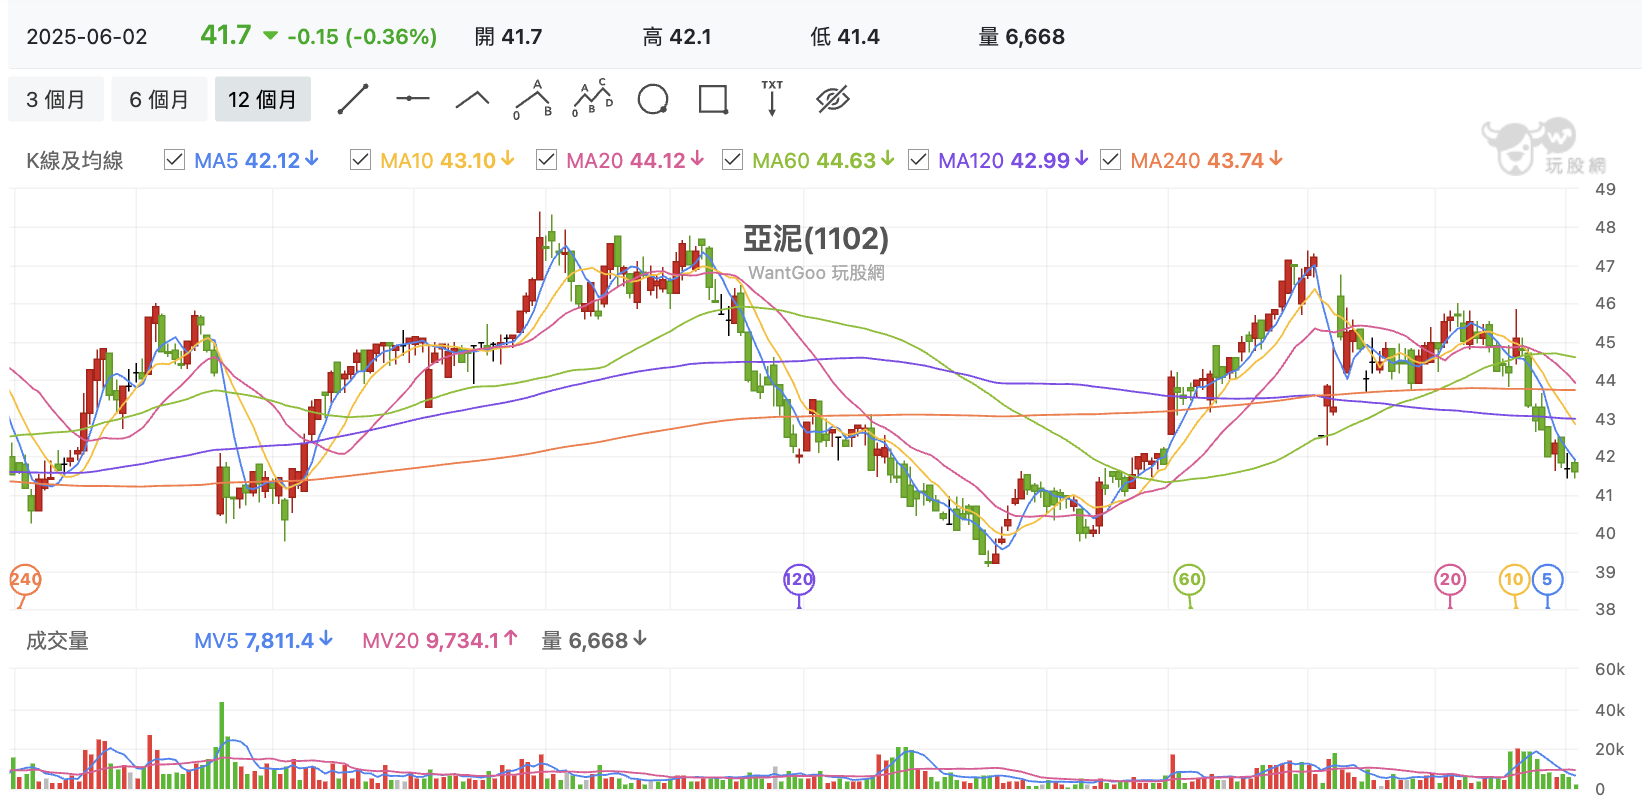Screen dimensions: 1642x802
Task: Click the 240 moving average timeline marker
Action: [24, 579]
